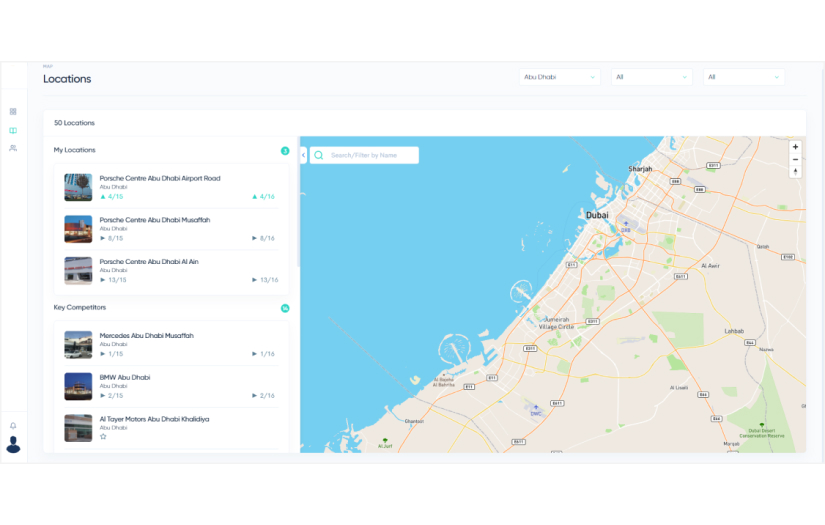This screenshot has width=825, height=525.
Task: Select Mercedes Abu Dhabi Musaffah name
Action: (146, 336)
